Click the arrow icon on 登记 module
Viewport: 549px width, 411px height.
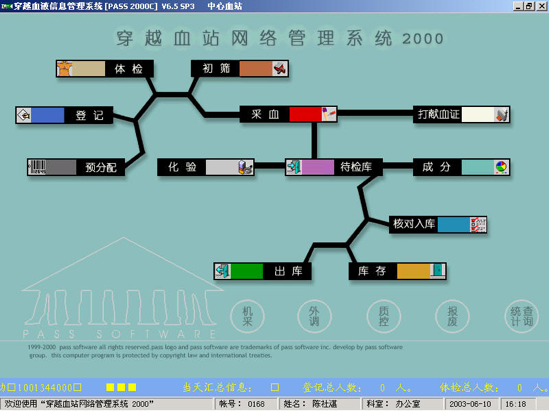tap(24, 115)
